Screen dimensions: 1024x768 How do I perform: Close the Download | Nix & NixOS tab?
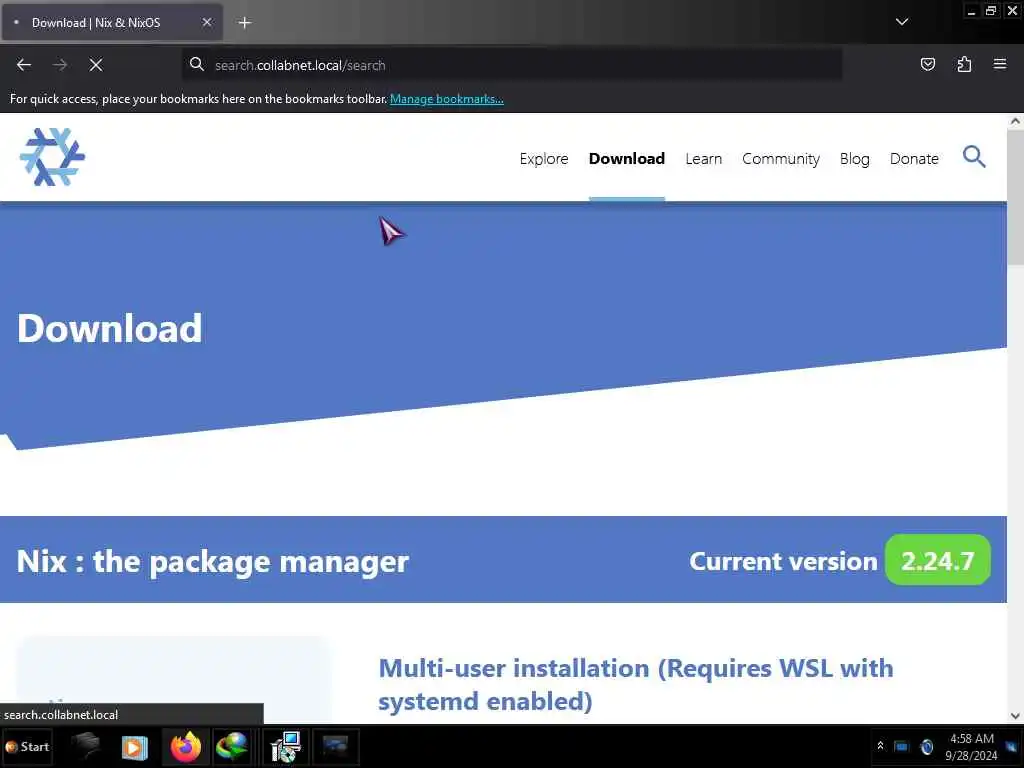tap(206, 22)
